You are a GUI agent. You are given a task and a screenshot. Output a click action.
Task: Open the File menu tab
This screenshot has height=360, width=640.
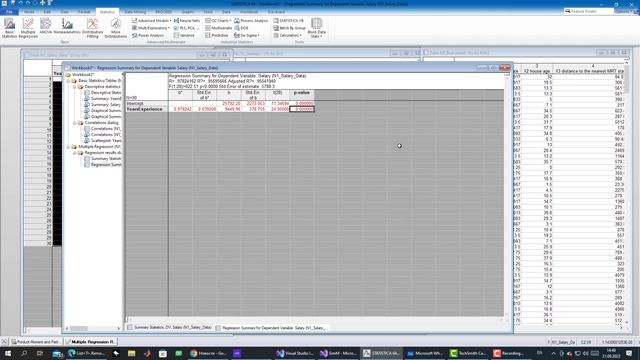pos(9,12)
